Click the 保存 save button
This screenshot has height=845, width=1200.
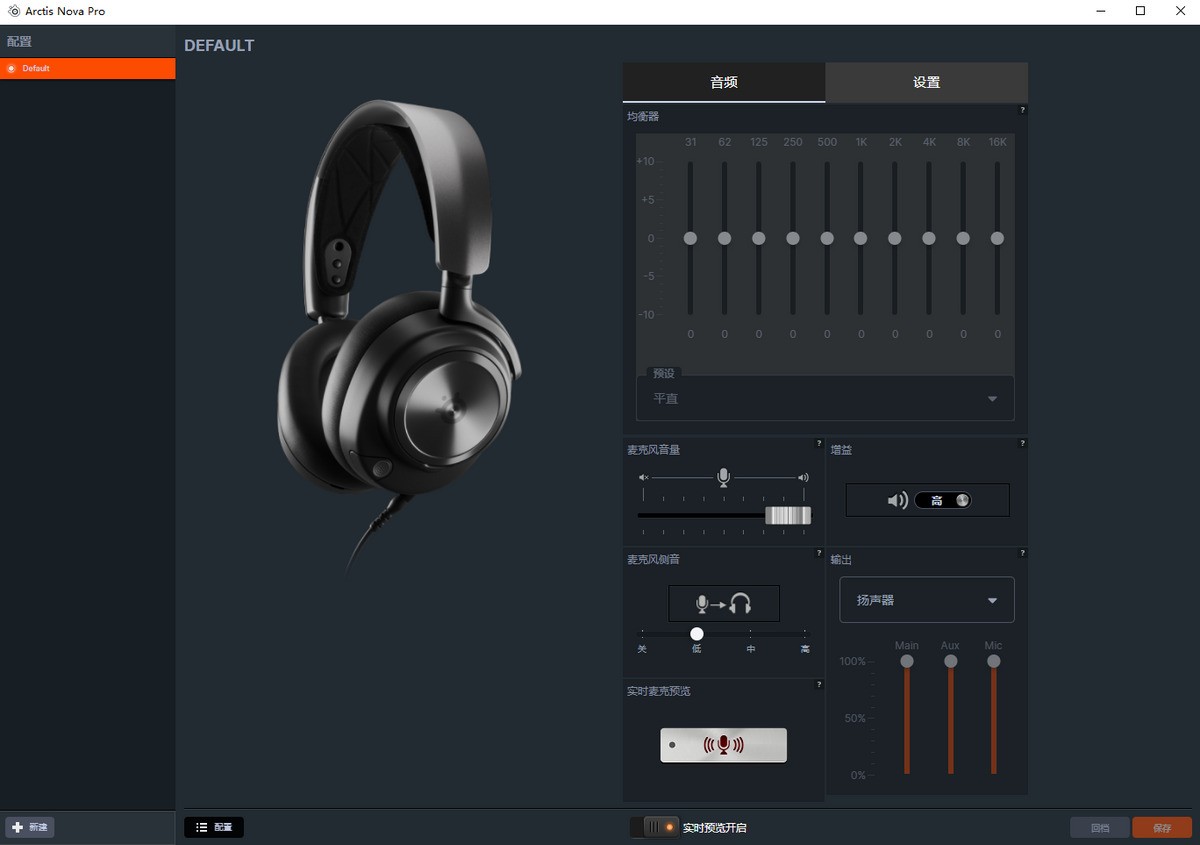1162,828
